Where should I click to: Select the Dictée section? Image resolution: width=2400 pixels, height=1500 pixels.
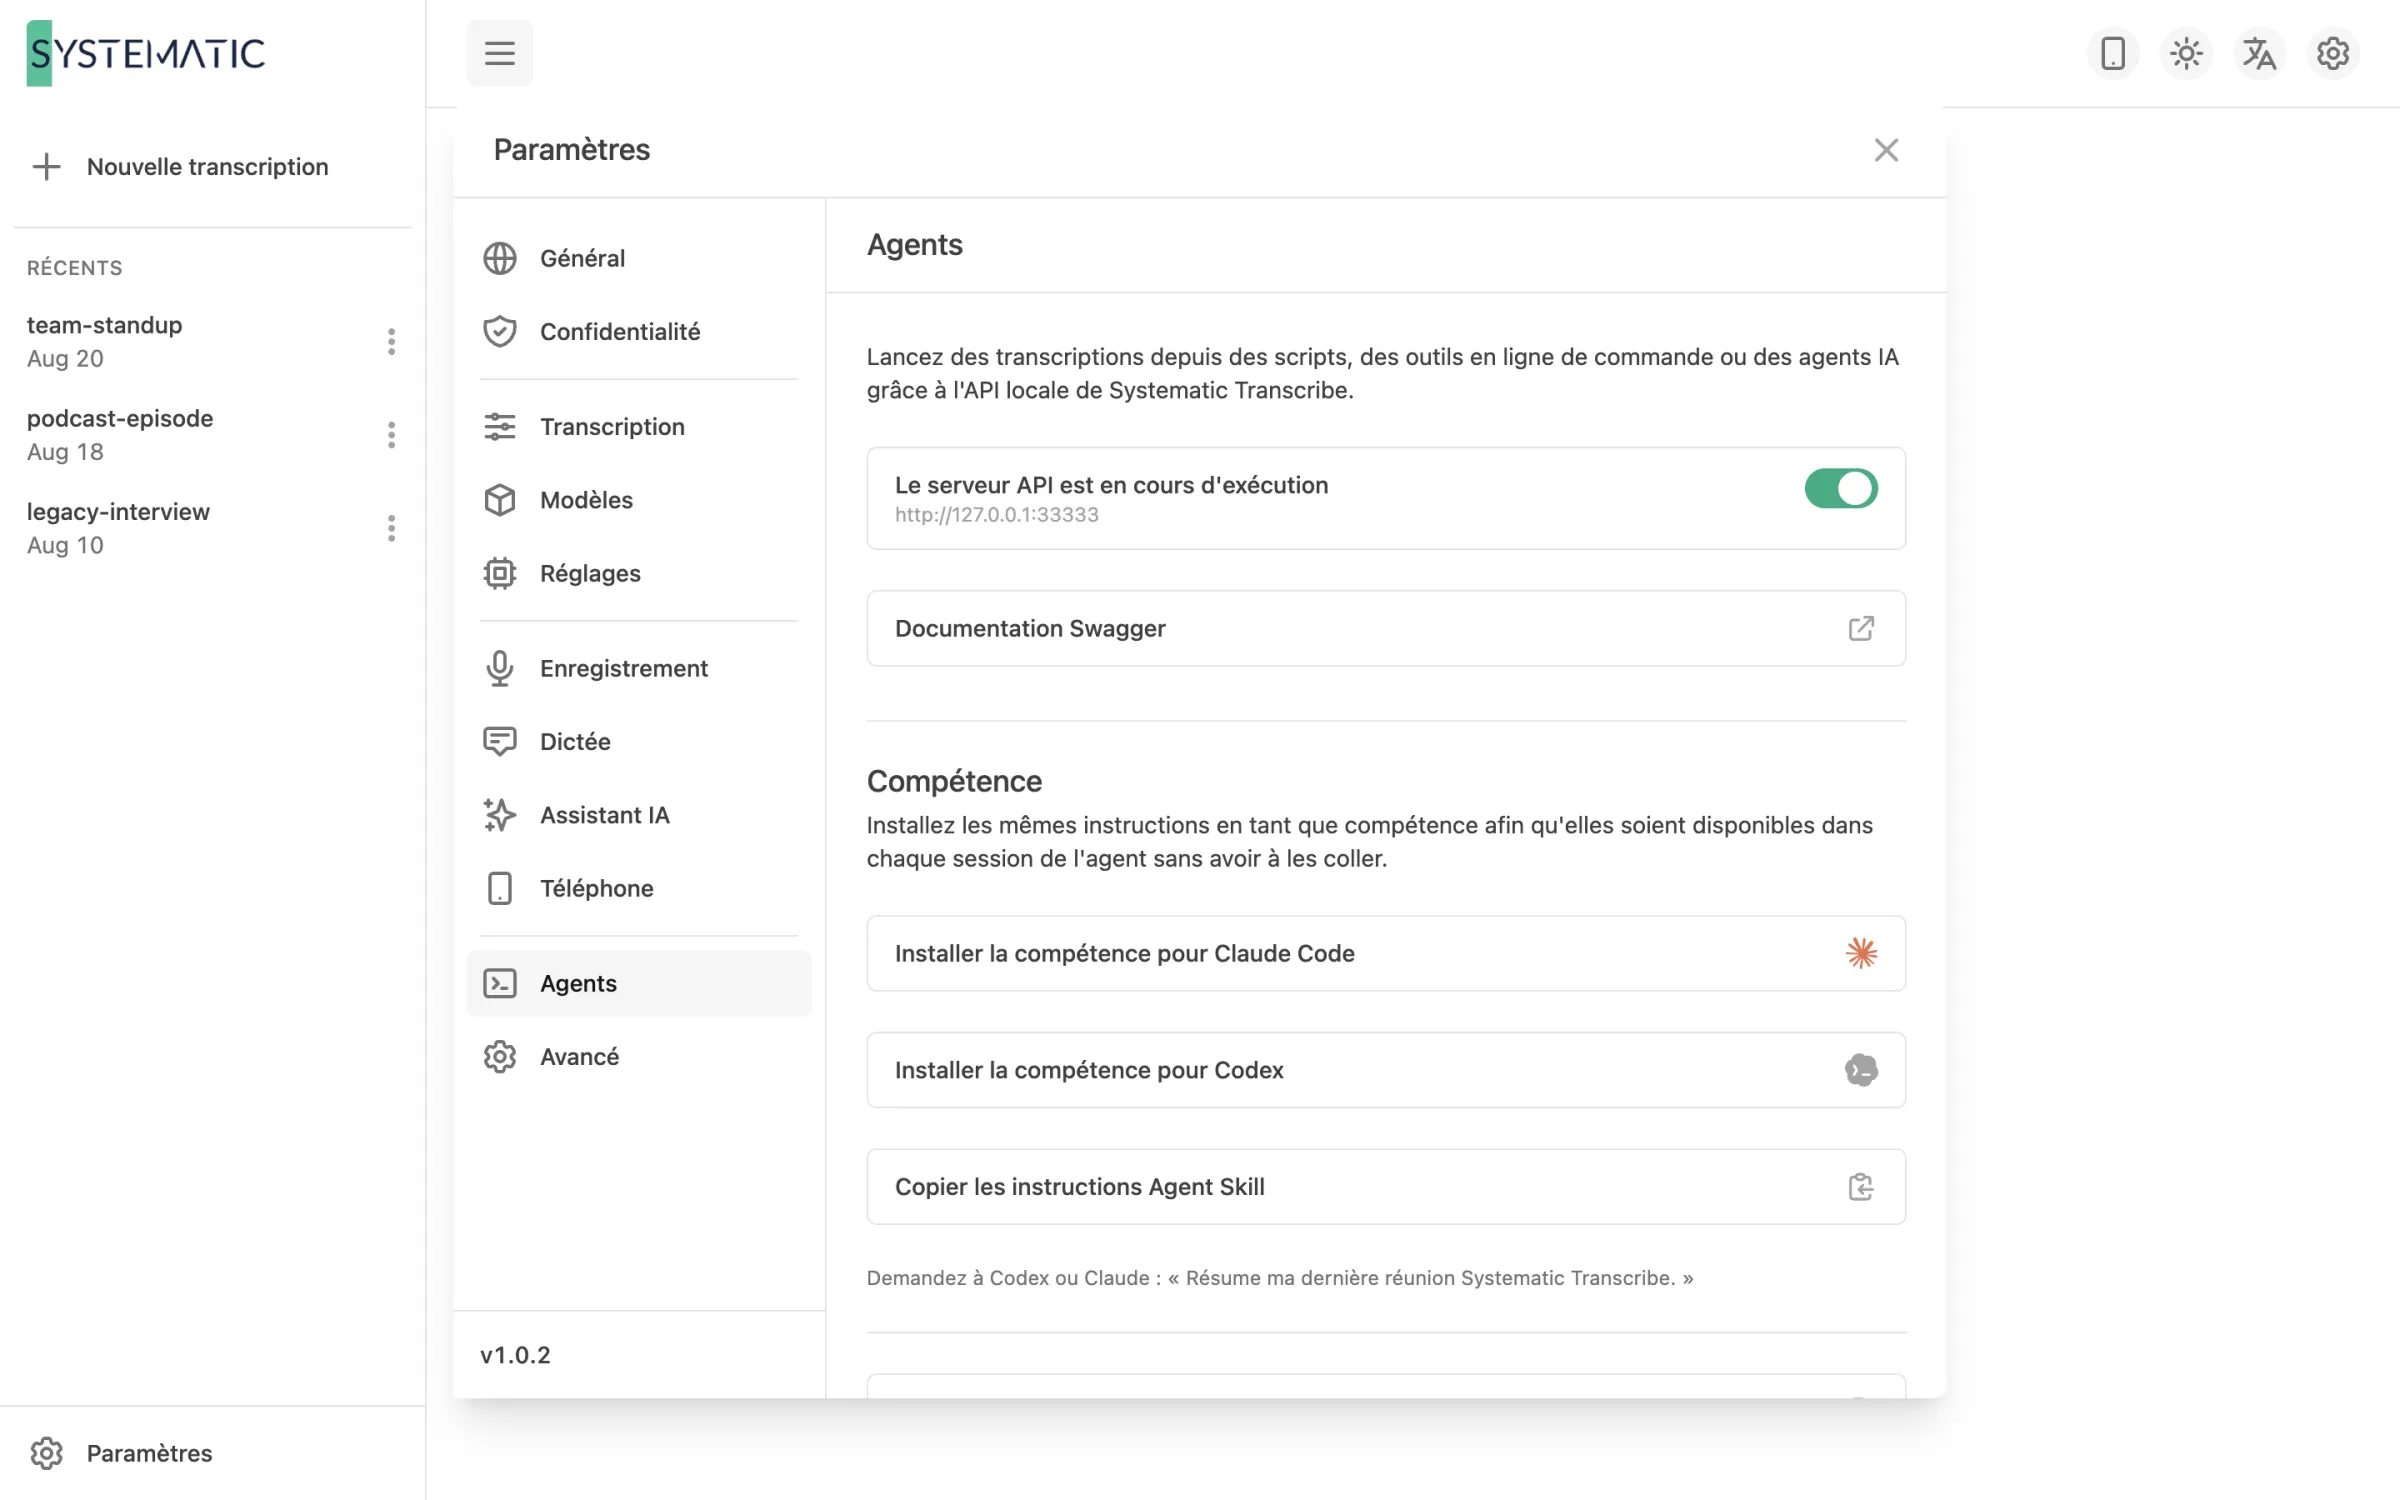[x=639, y=741]
